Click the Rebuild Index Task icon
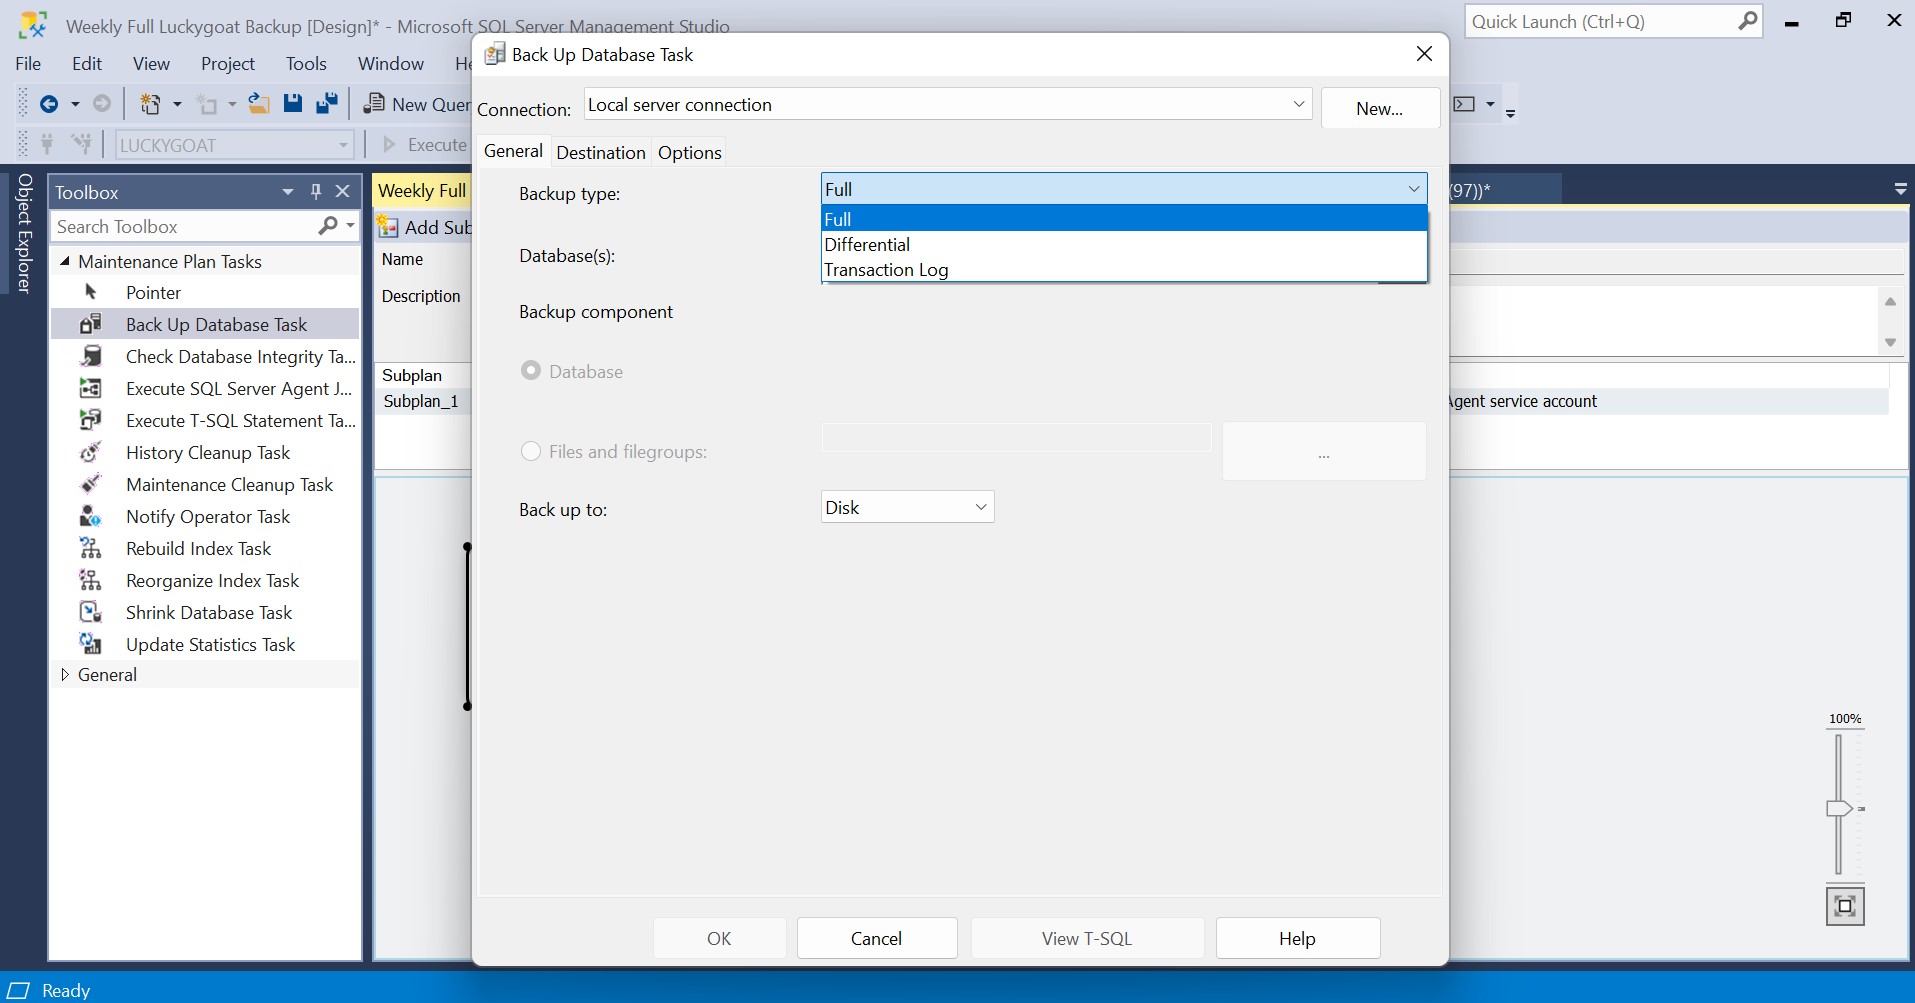Image resolution: width=1915 pixels, height=1003 pixels. 91,548
